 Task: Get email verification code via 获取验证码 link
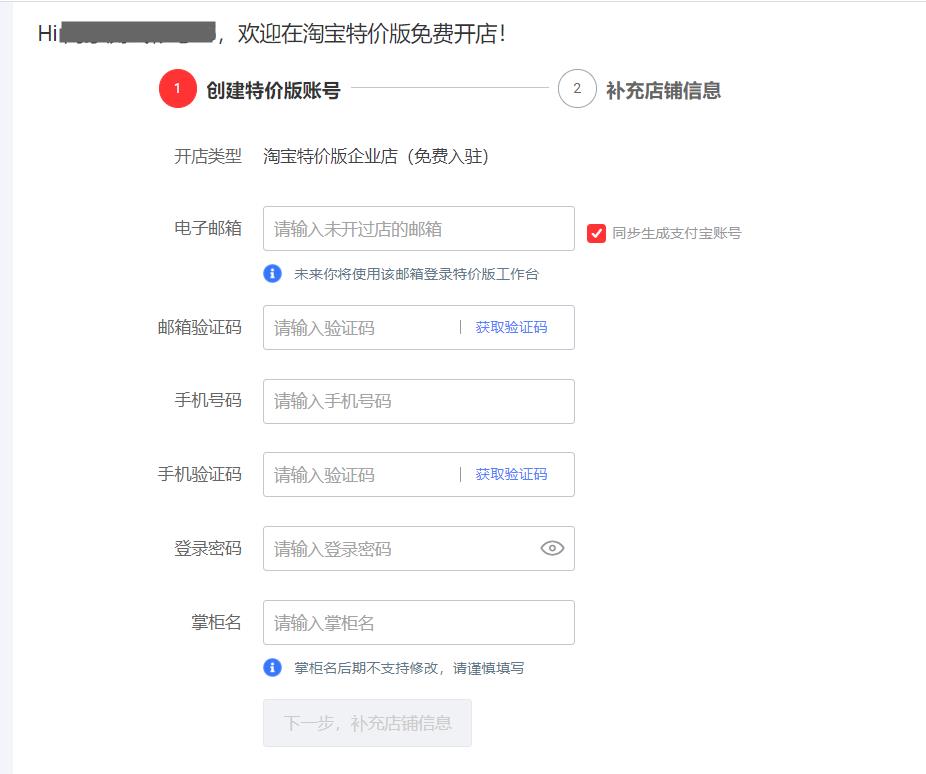tap(511, 327)
